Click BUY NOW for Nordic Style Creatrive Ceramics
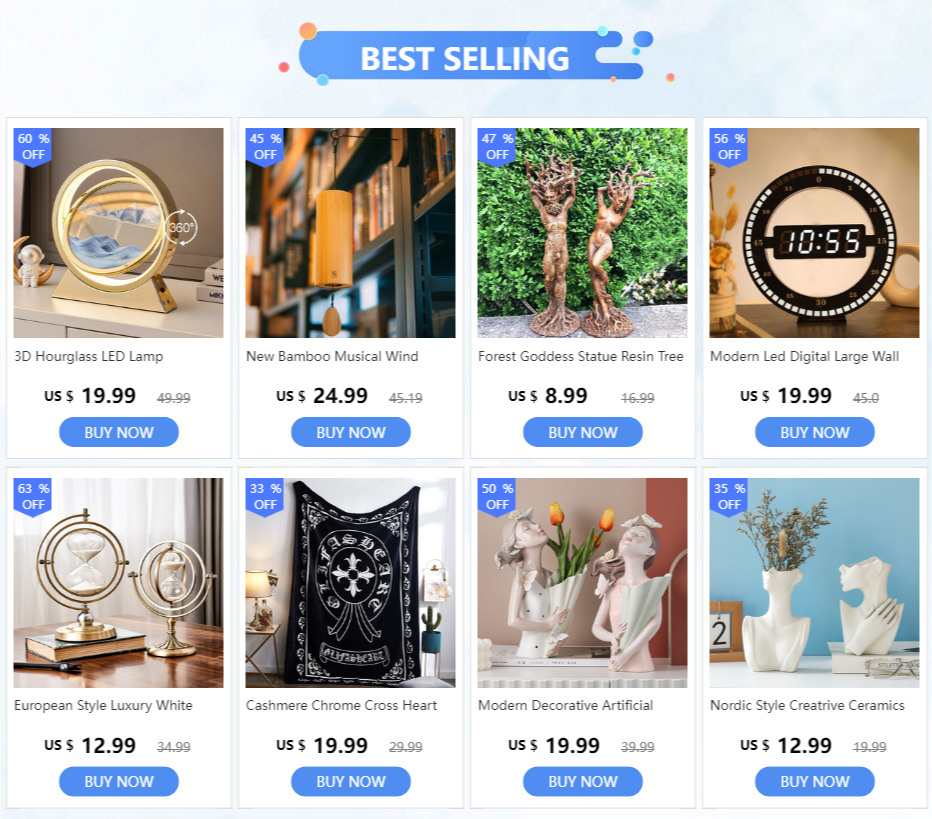Image resolution: width=932 pixels, height=819 pixels. pyautogui.click(x=815, y=782)
